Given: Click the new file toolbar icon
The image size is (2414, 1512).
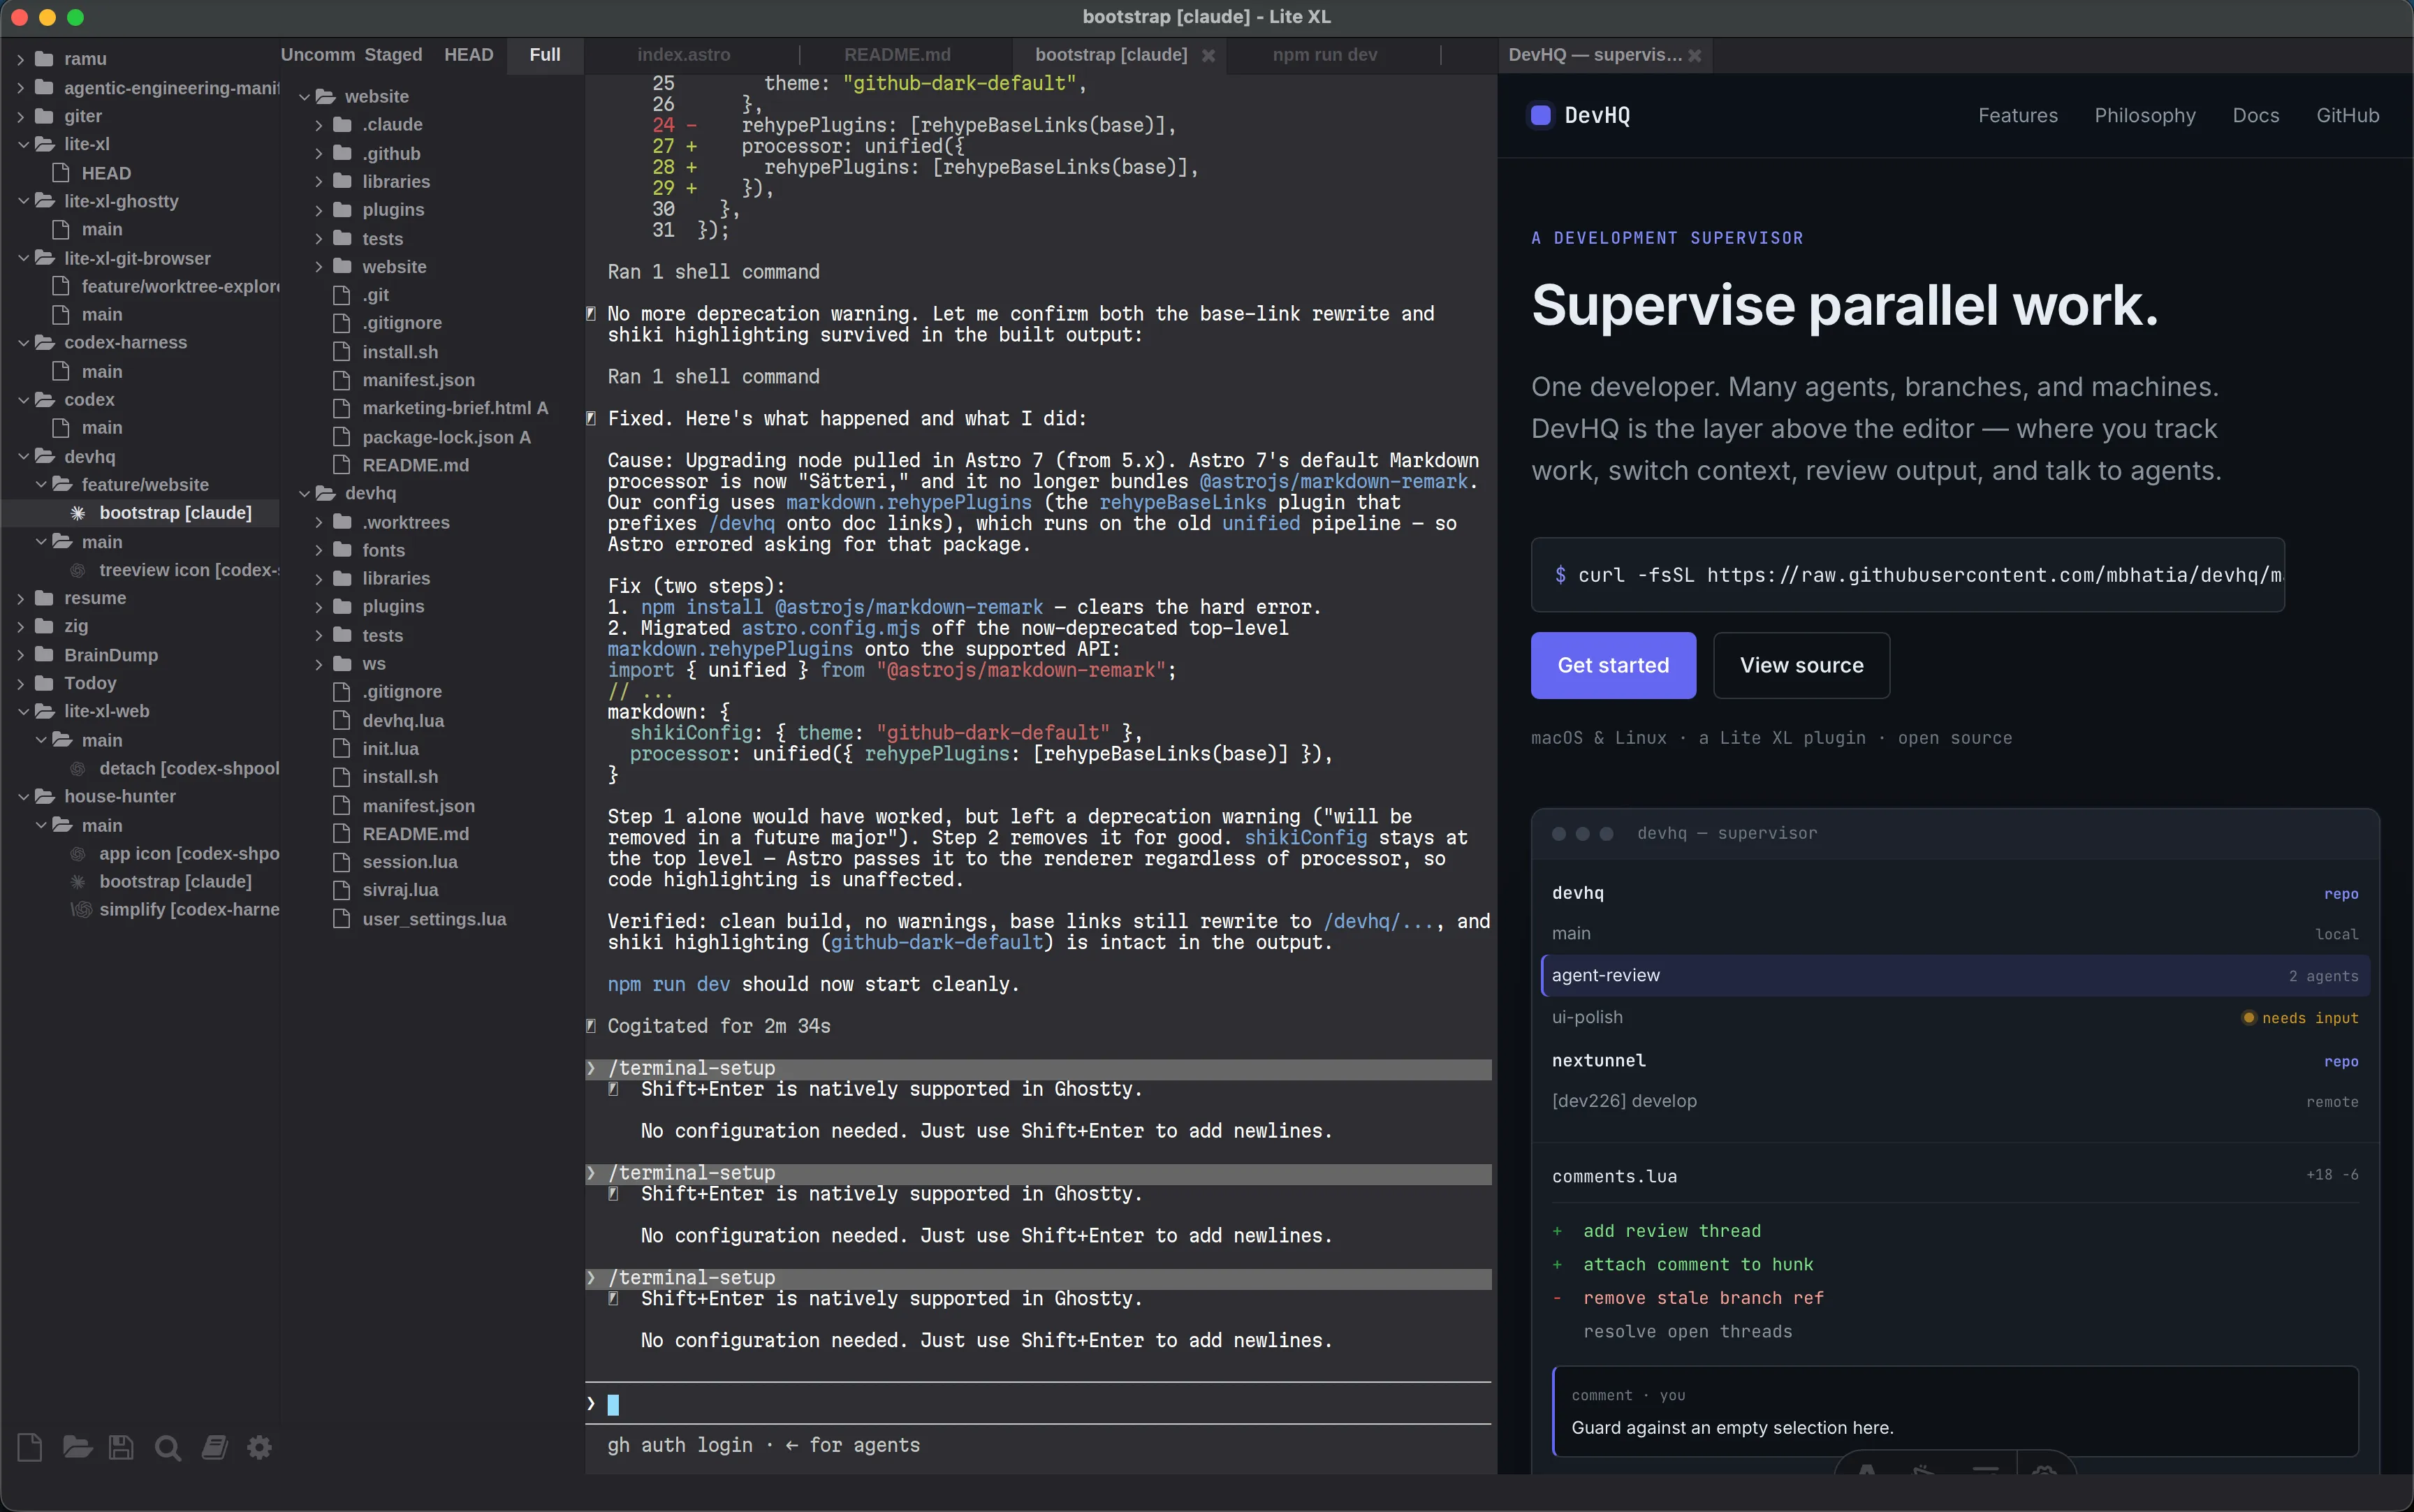Looking at the screenshot, I should (30, 1447).
